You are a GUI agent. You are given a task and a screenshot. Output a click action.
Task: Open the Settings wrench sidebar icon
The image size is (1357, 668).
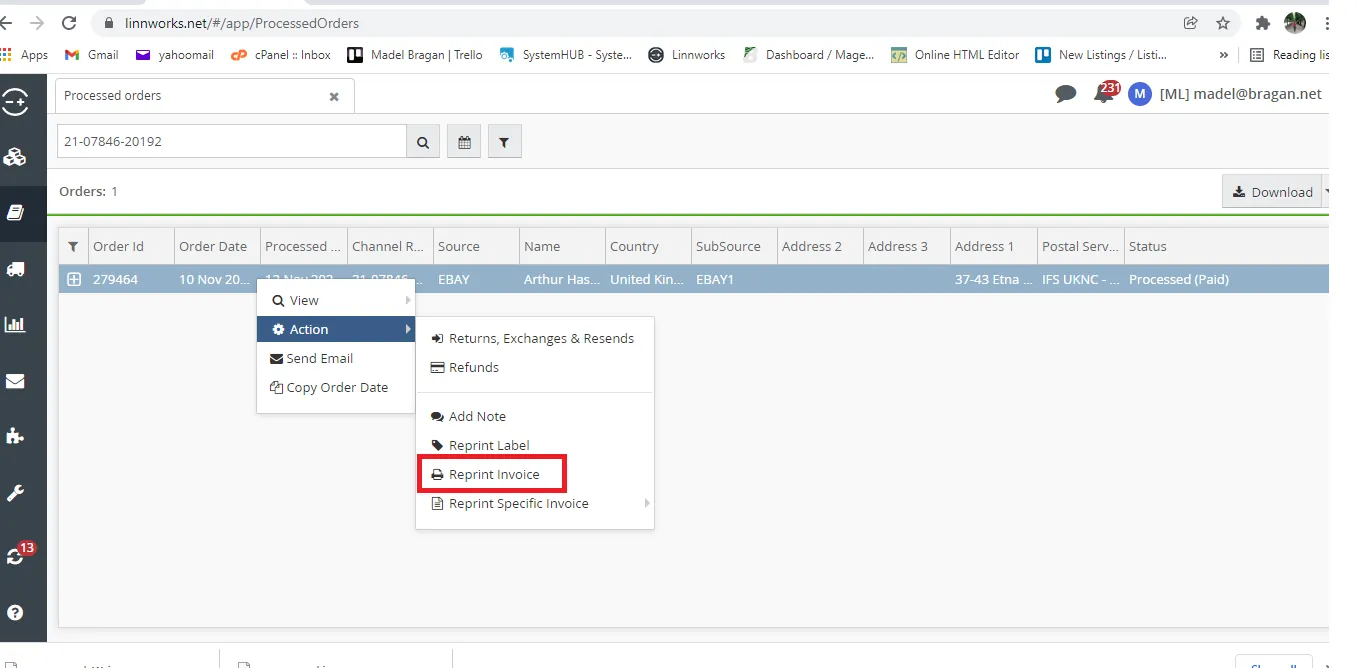(x=15, y=494)
